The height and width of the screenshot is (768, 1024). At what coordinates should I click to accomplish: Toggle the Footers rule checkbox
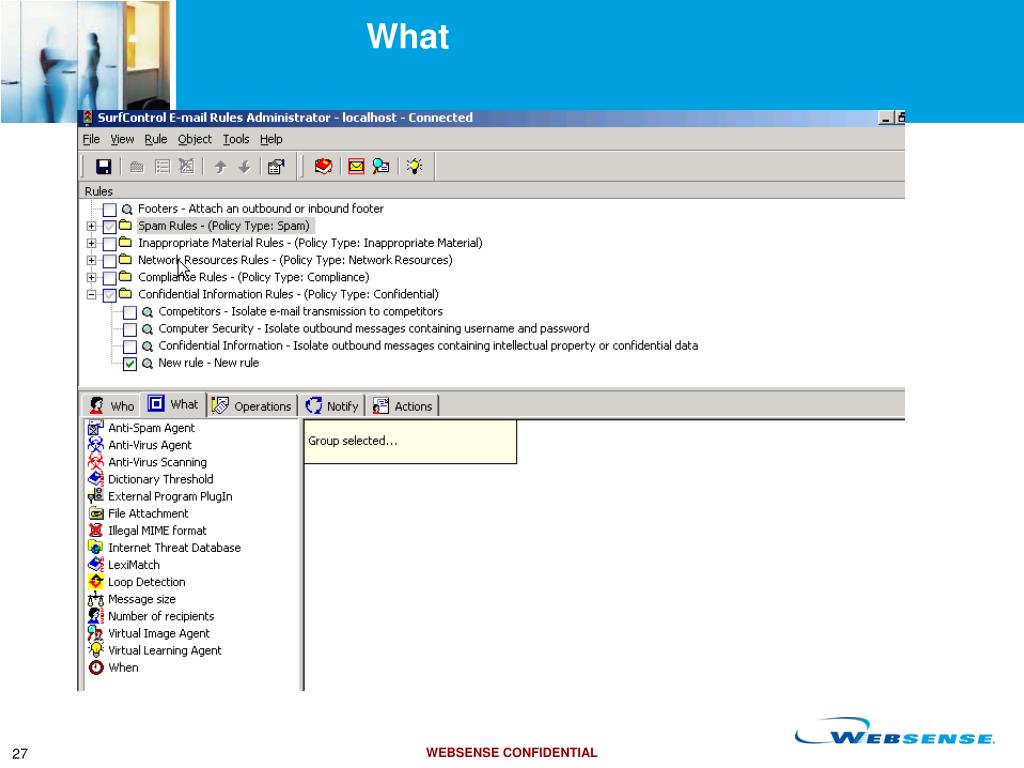[x=110, y=209]
